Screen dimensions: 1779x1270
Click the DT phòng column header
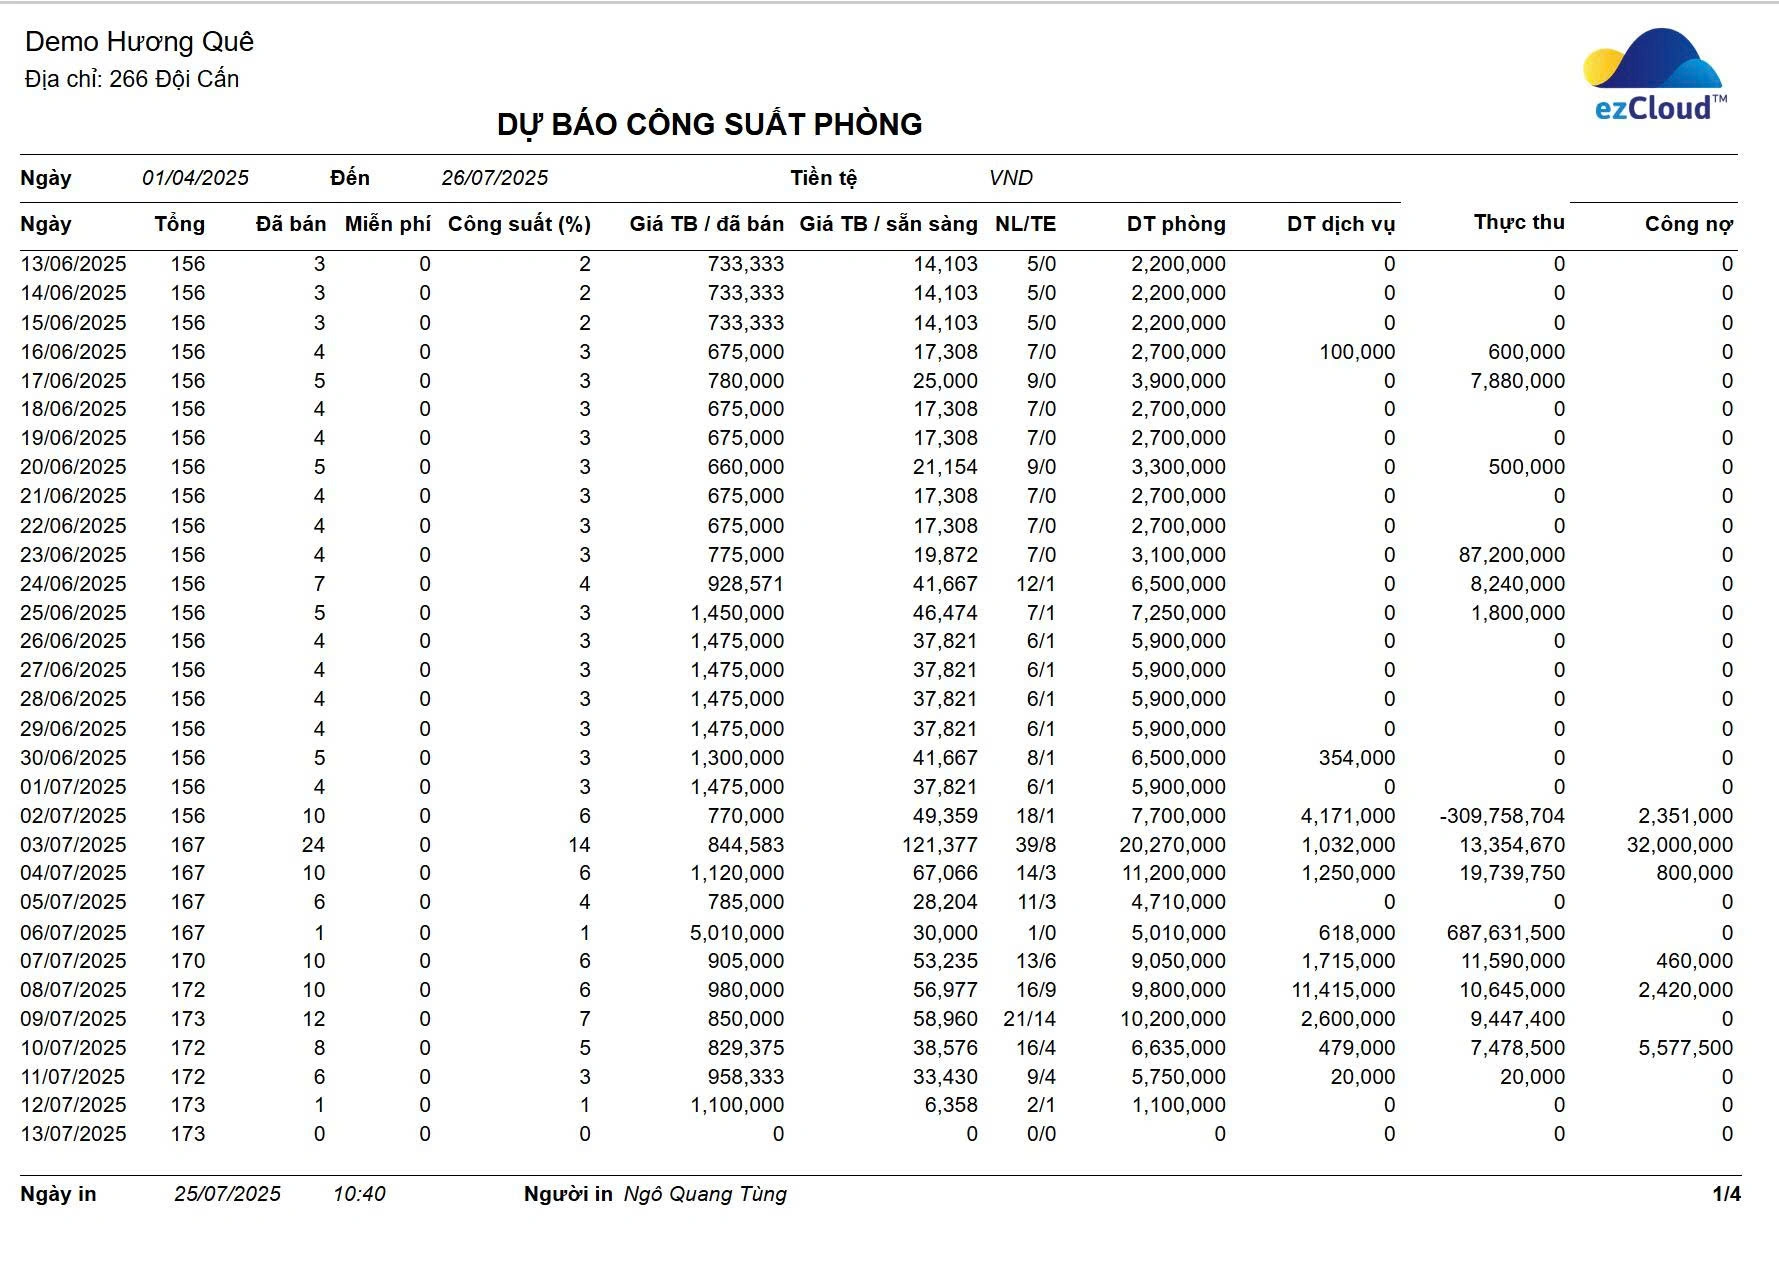click(1176, 224)
